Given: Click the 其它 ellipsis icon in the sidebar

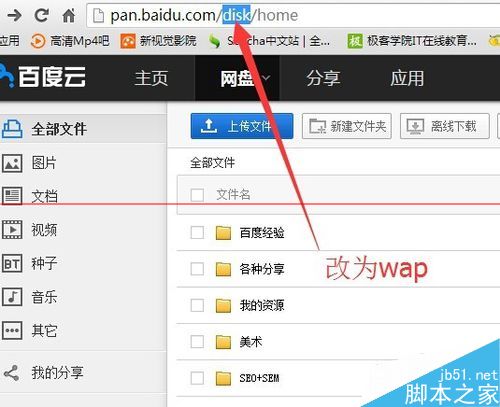Looking at the screenshot, I should click(12, 330).
